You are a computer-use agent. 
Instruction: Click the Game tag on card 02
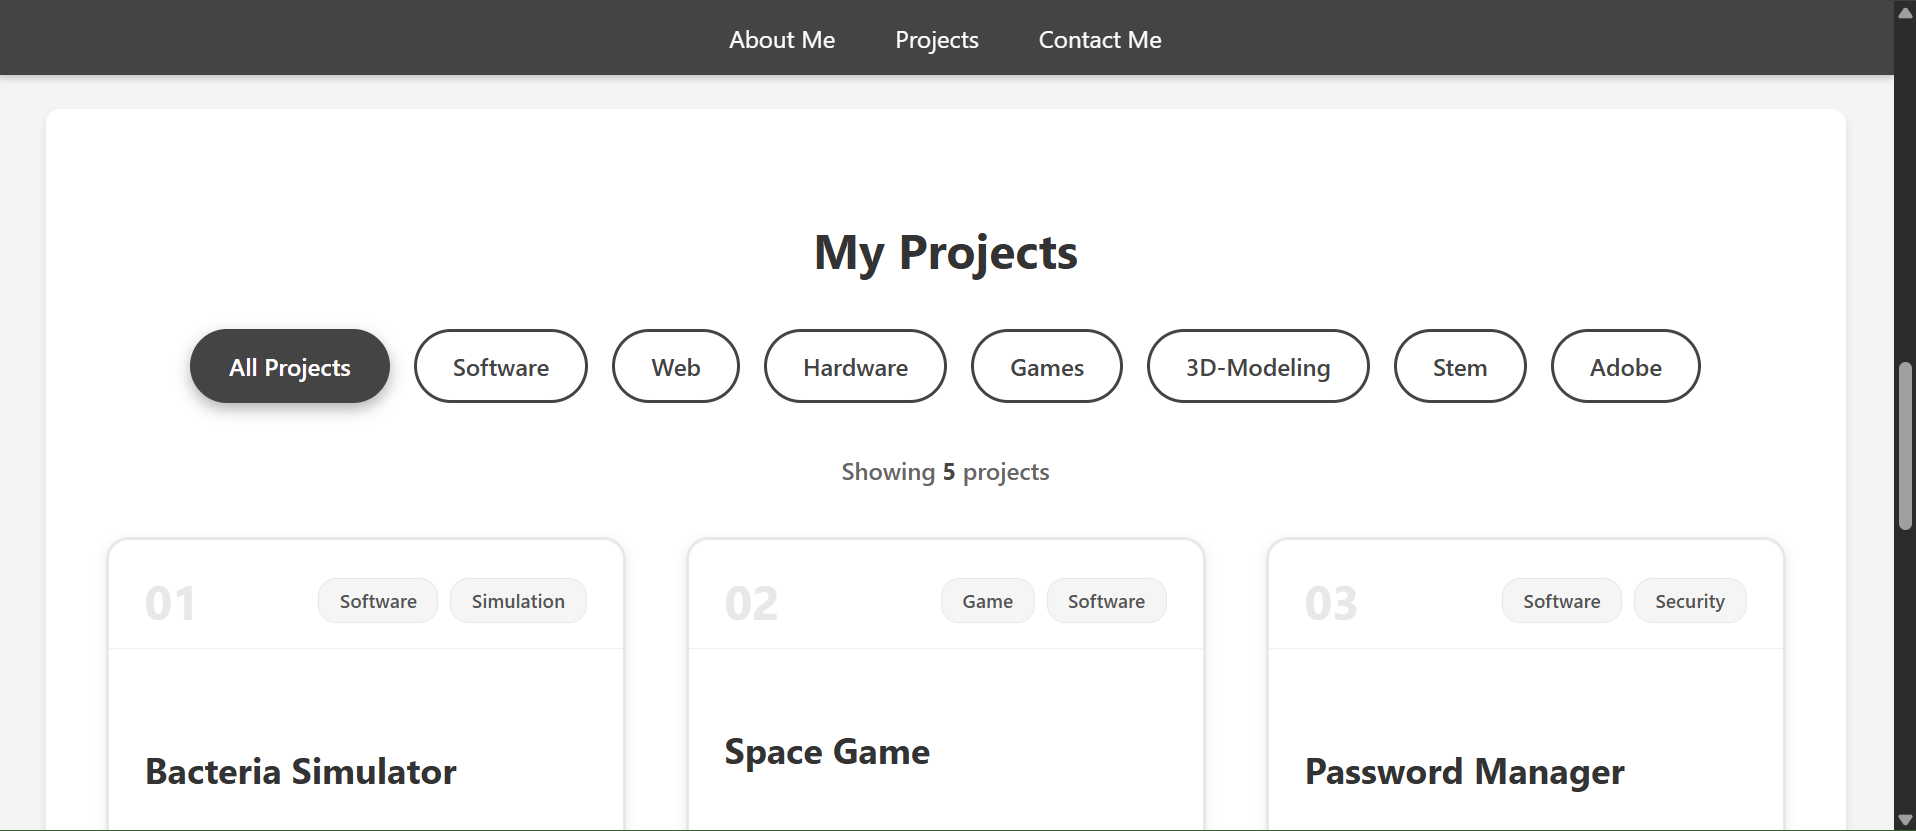pos(987,601)
